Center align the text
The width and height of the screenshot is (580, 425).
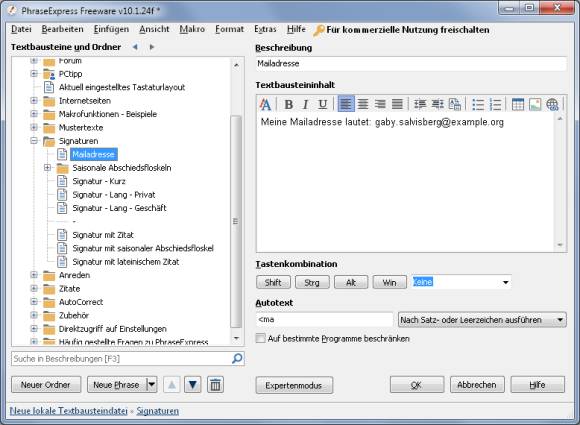pos(363,104)
